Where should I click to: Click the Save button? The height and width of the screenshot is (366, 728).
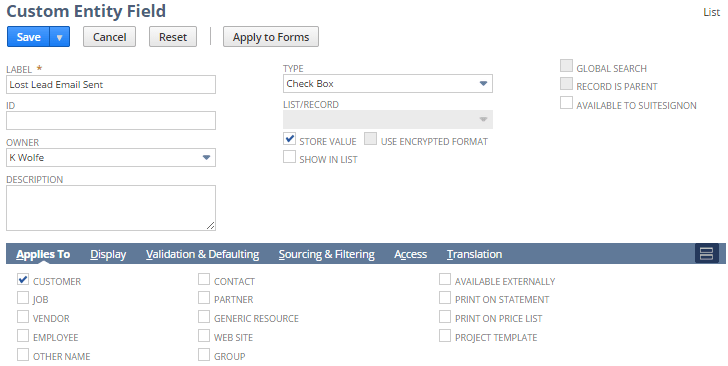[x=28, y=37]
